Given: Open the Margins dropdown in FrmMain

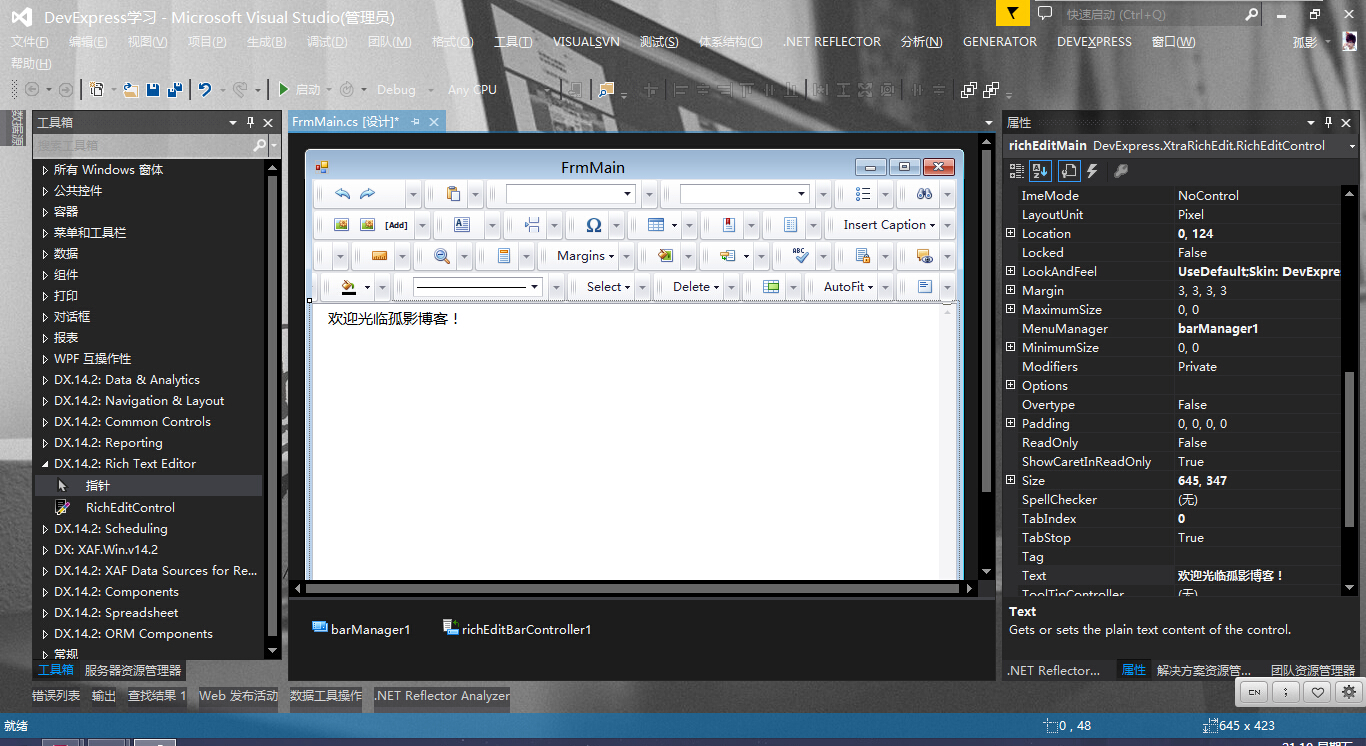Looking at the screenshot, I should coord(586,256).
